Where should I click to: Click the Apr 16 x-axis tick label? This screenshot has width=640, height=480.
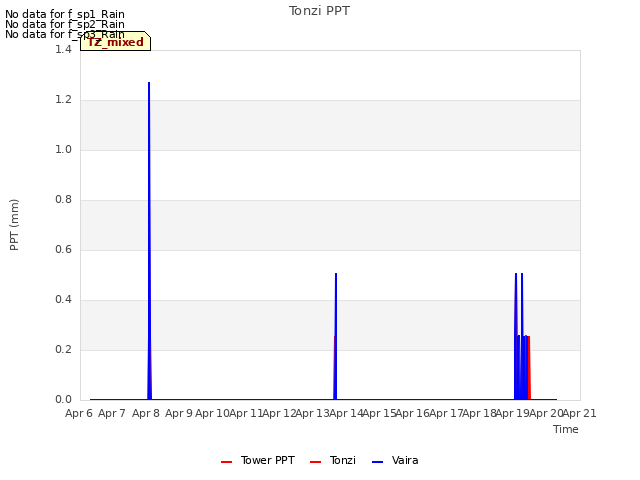pyautogui.click(x=413, y=413)
